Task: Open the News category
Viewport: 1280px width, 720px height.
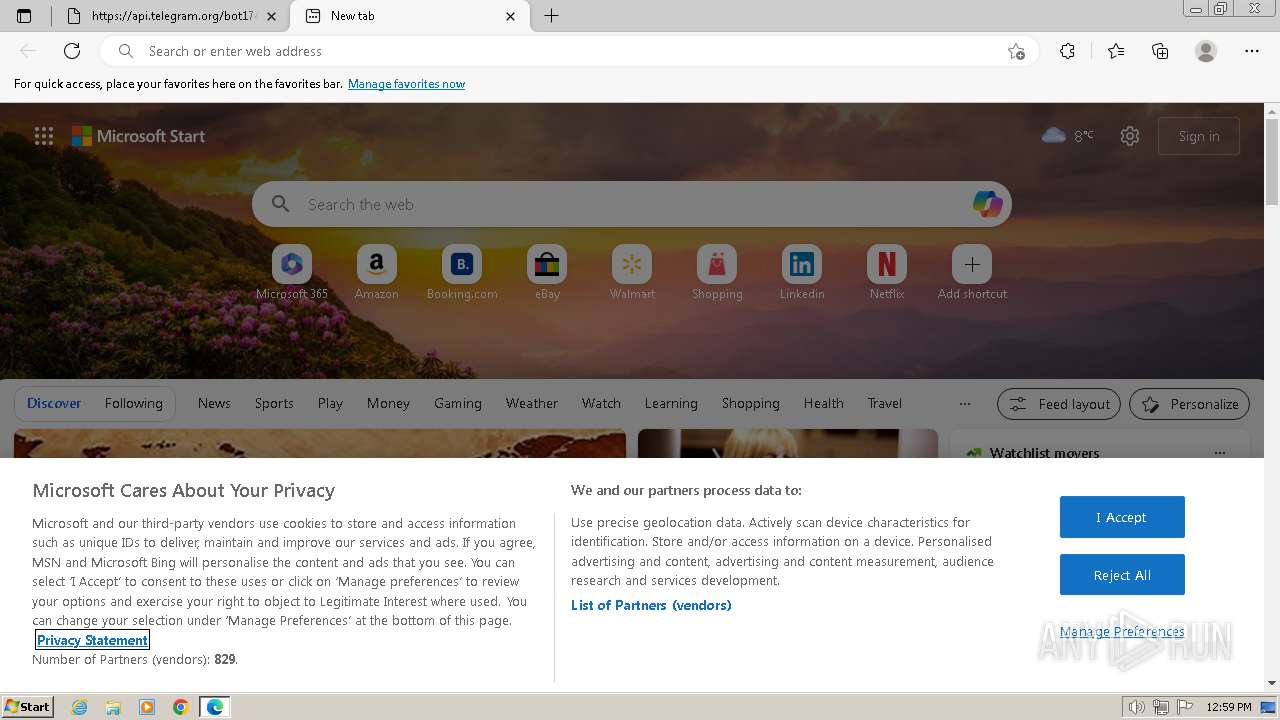Action: (x=214, y=403)
